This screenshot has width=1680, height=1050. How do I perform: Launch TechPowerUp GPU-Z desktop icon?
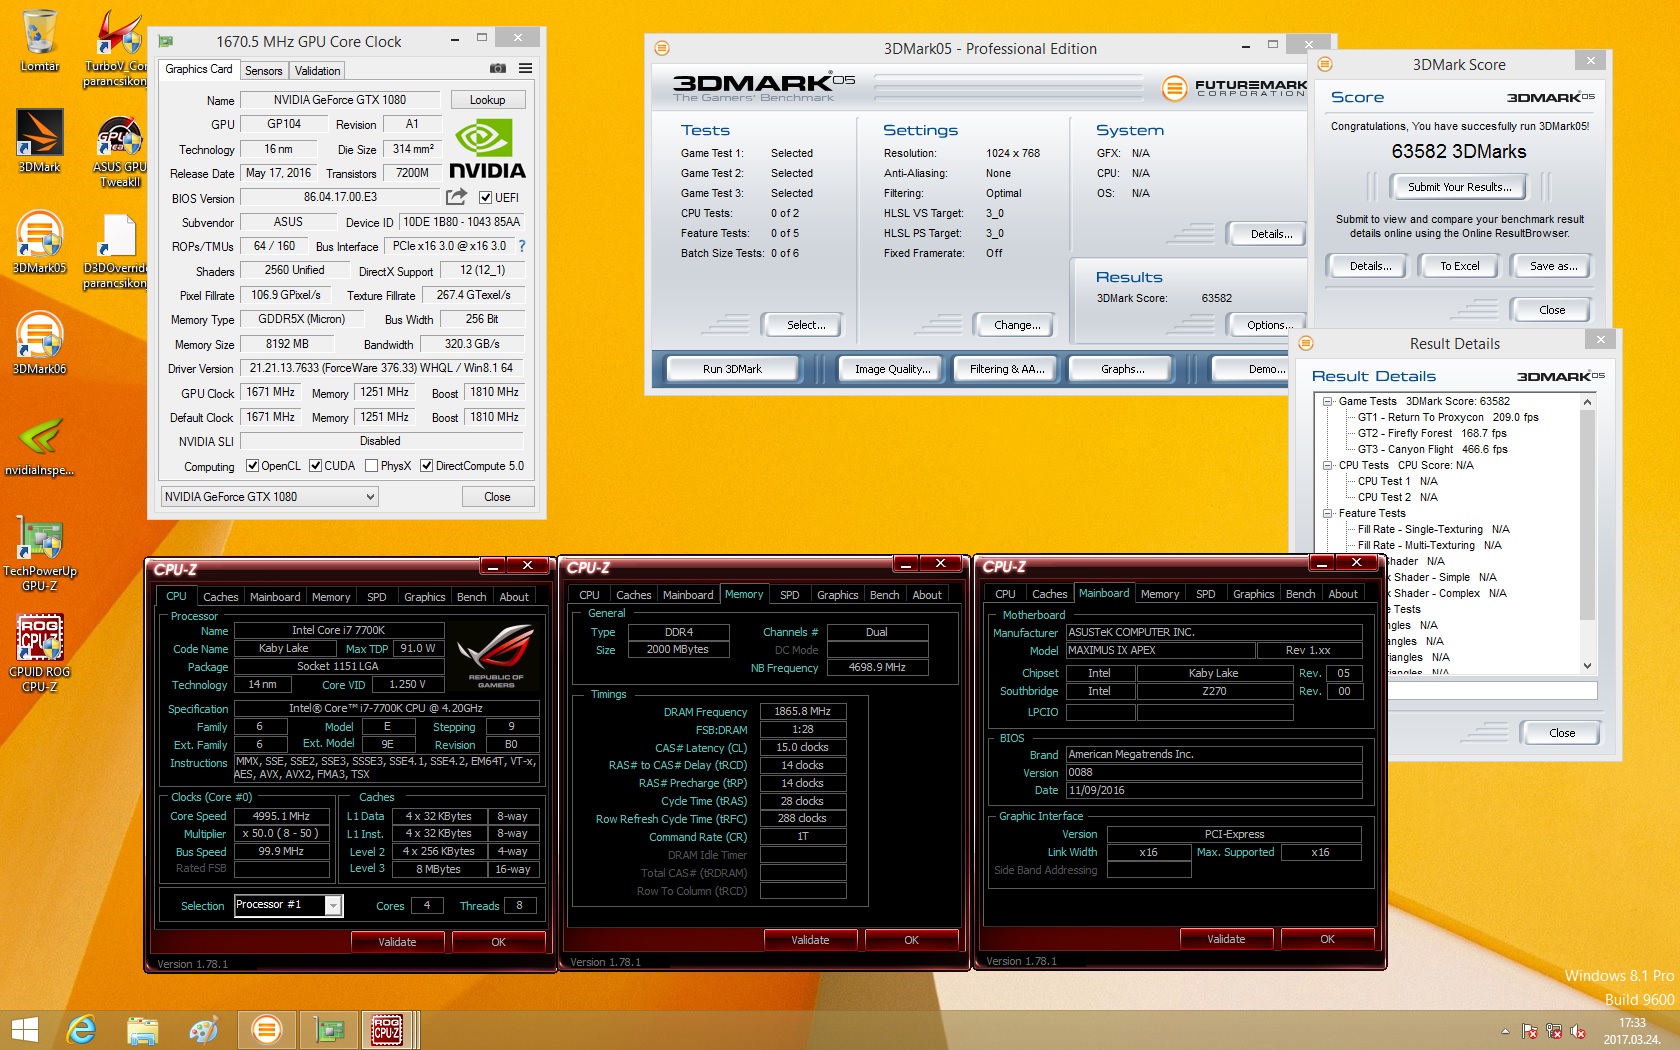[x=40, y=553]
